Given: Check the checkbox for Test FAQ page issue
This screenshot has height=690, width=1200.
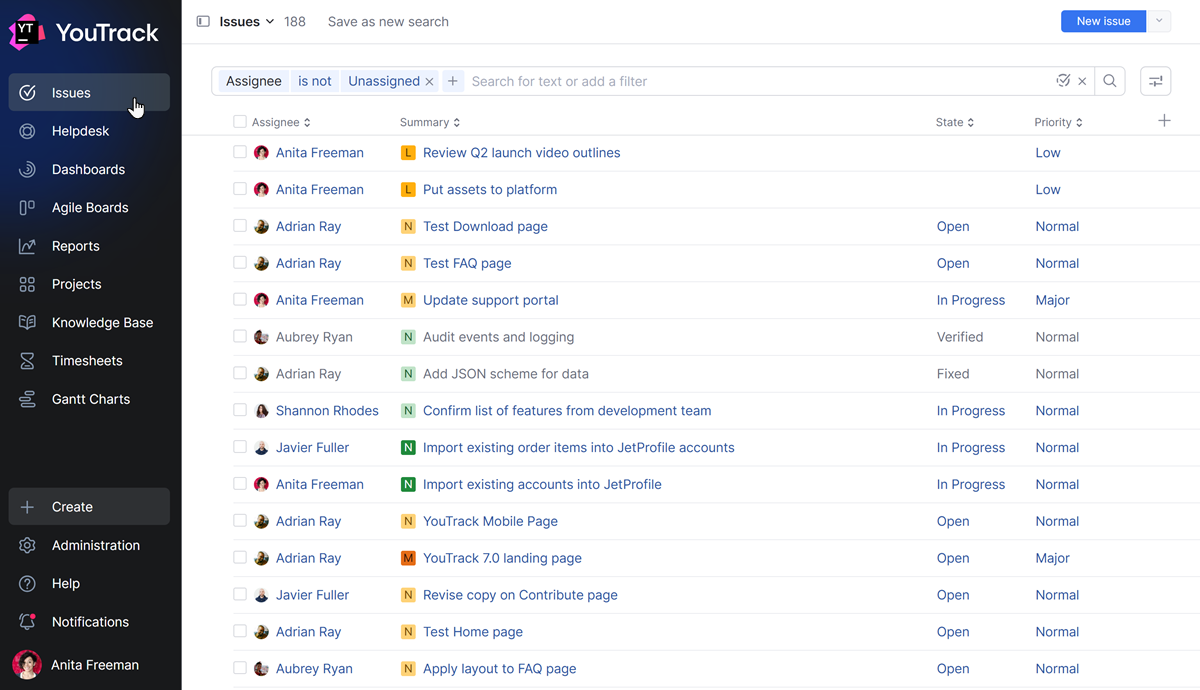Looking at the screenshot, I should point(239,263).
